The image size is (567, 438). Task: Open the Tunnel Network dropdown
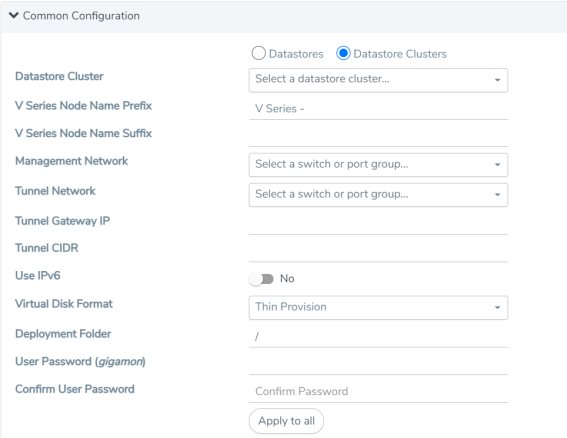(x=378, y=195)
